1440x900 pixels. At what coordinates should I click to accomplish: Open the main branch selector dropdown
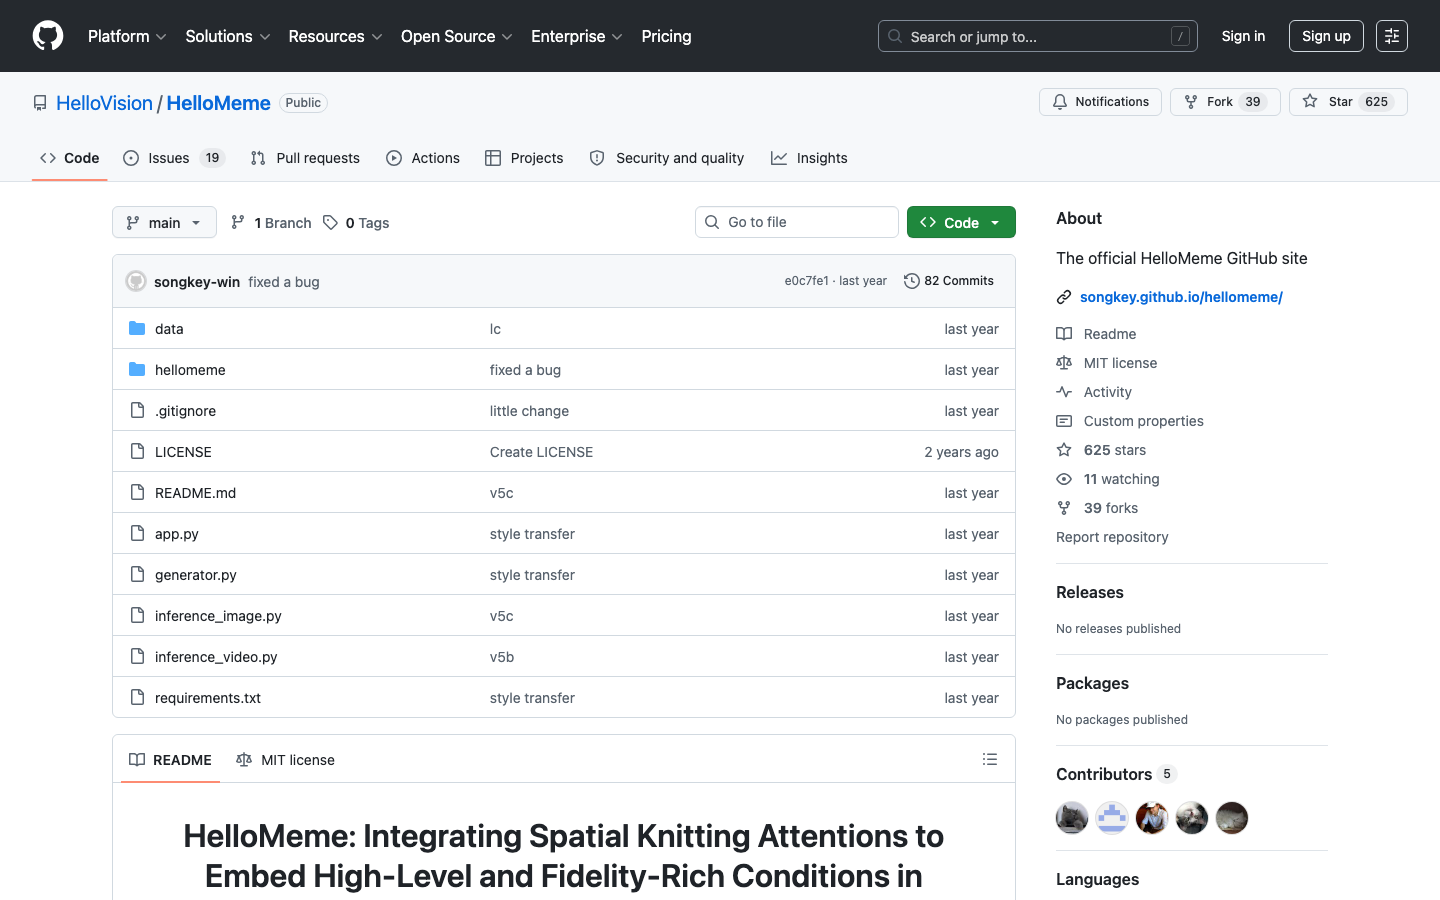pos(164,222)
